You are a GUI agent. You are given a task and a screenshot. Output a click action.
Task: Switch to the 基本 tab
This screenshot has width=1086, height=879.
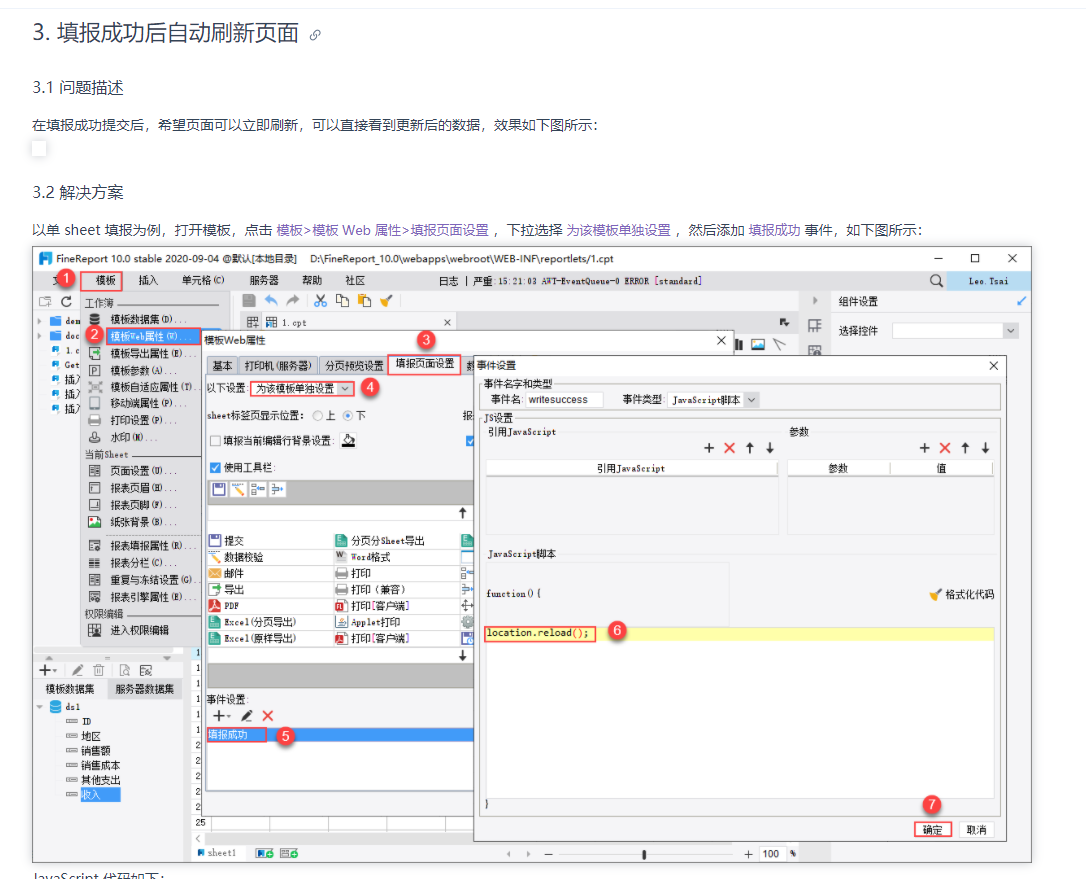click(222, 366)
